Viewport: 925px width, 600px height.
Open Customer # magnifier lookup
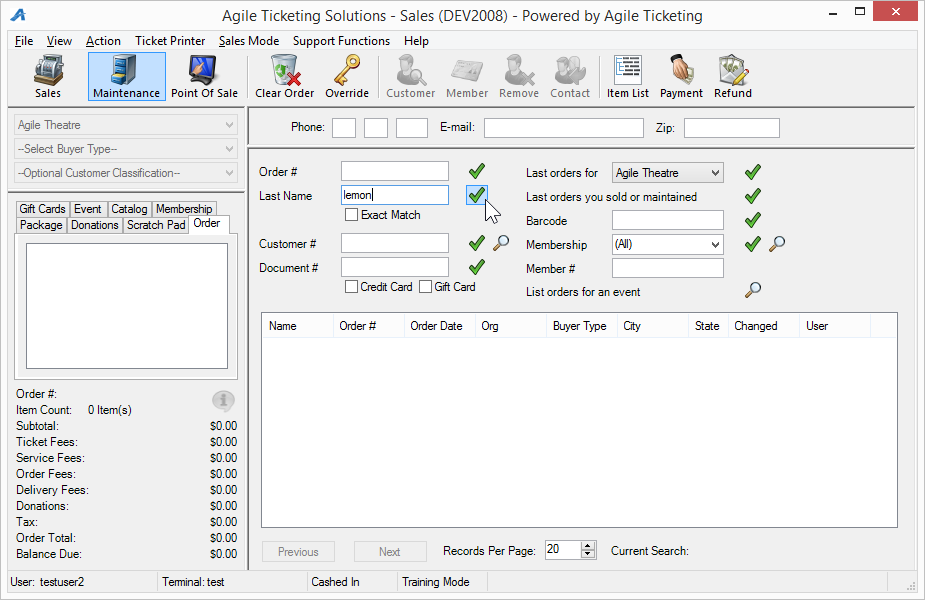[501, 242]
